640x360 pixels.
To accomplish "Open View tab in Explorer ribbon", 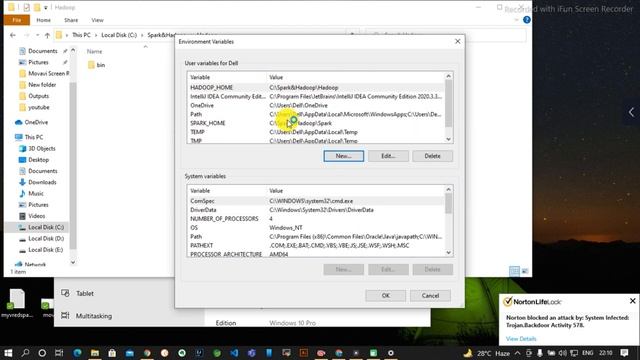I will point(97,20).
